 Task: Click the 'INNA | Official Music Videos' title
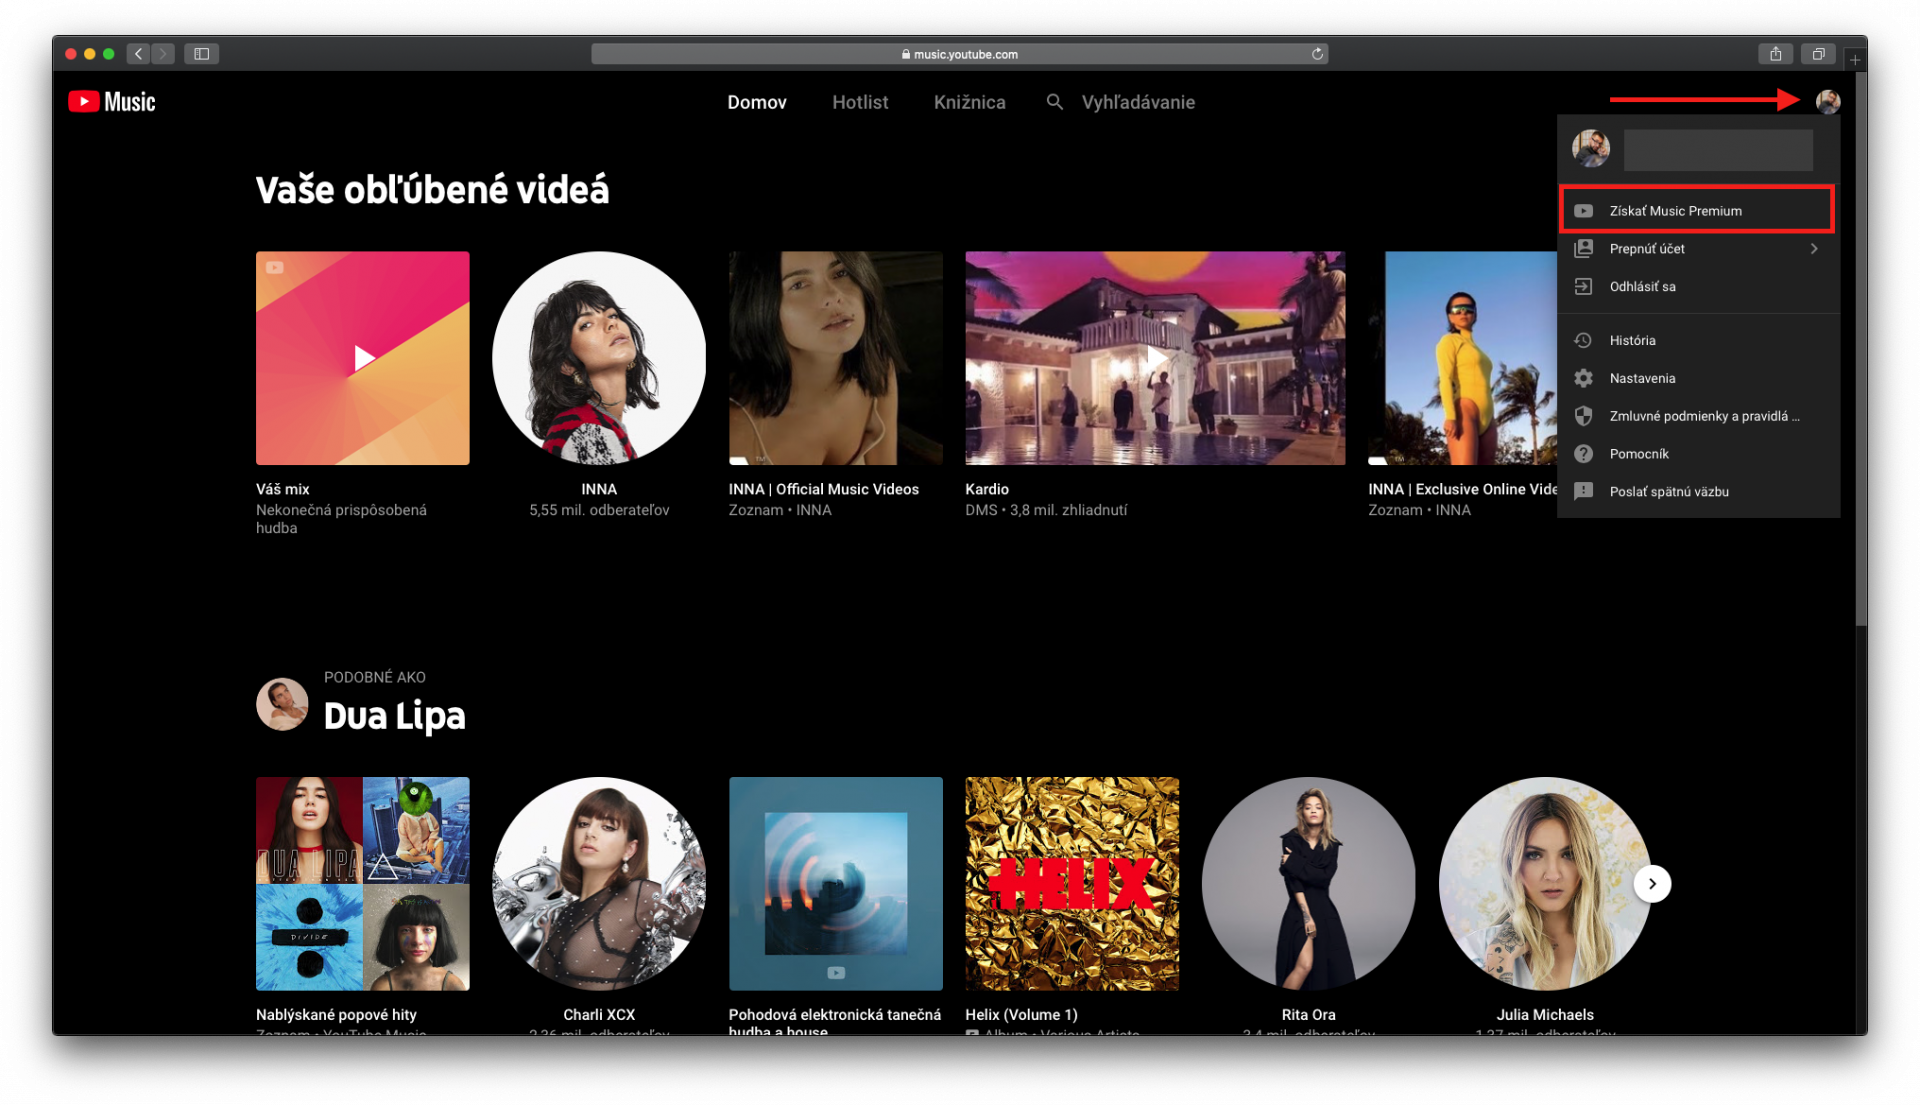[824, 489]
